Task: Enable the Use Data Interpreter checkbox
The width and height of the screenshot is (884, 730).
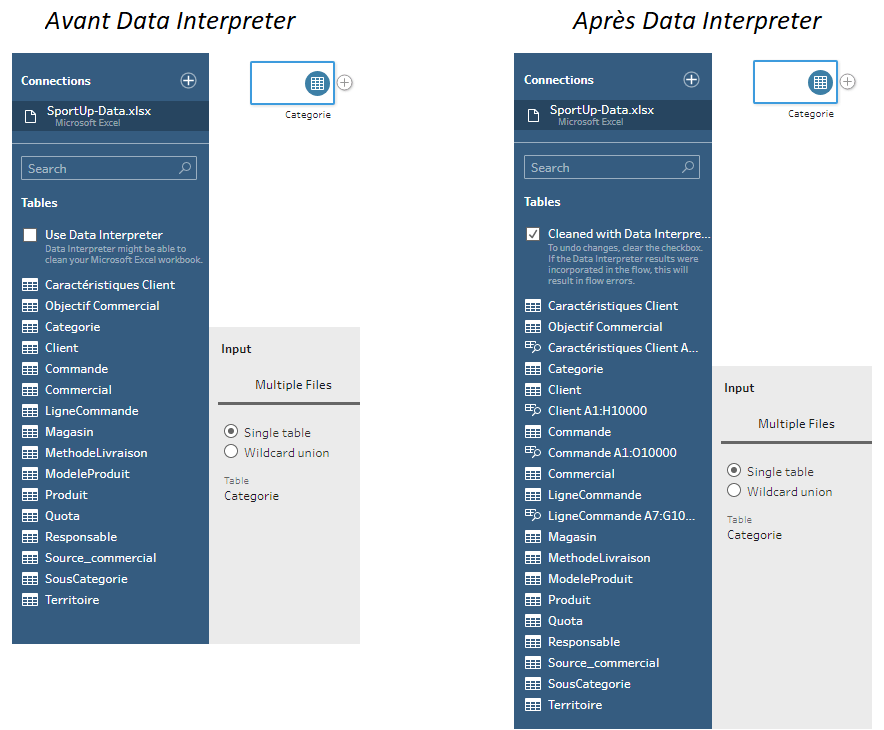Action: (x=30, y=236)
